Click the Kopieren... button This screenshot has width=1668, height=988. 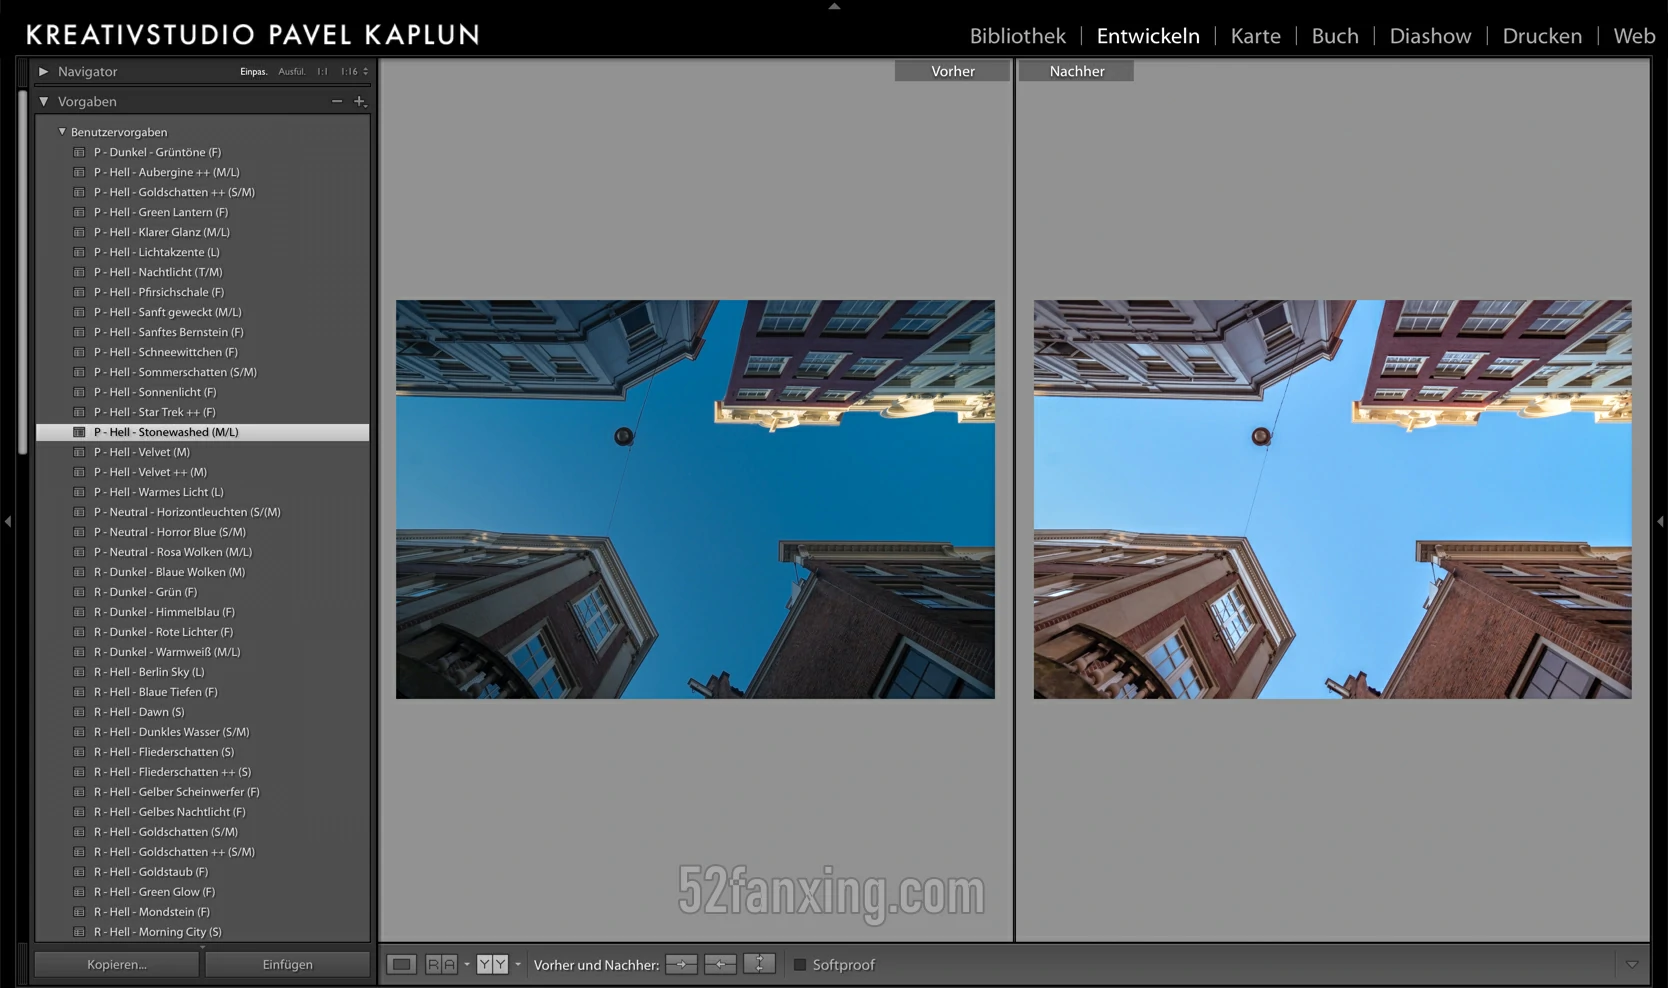click(117, 965)
